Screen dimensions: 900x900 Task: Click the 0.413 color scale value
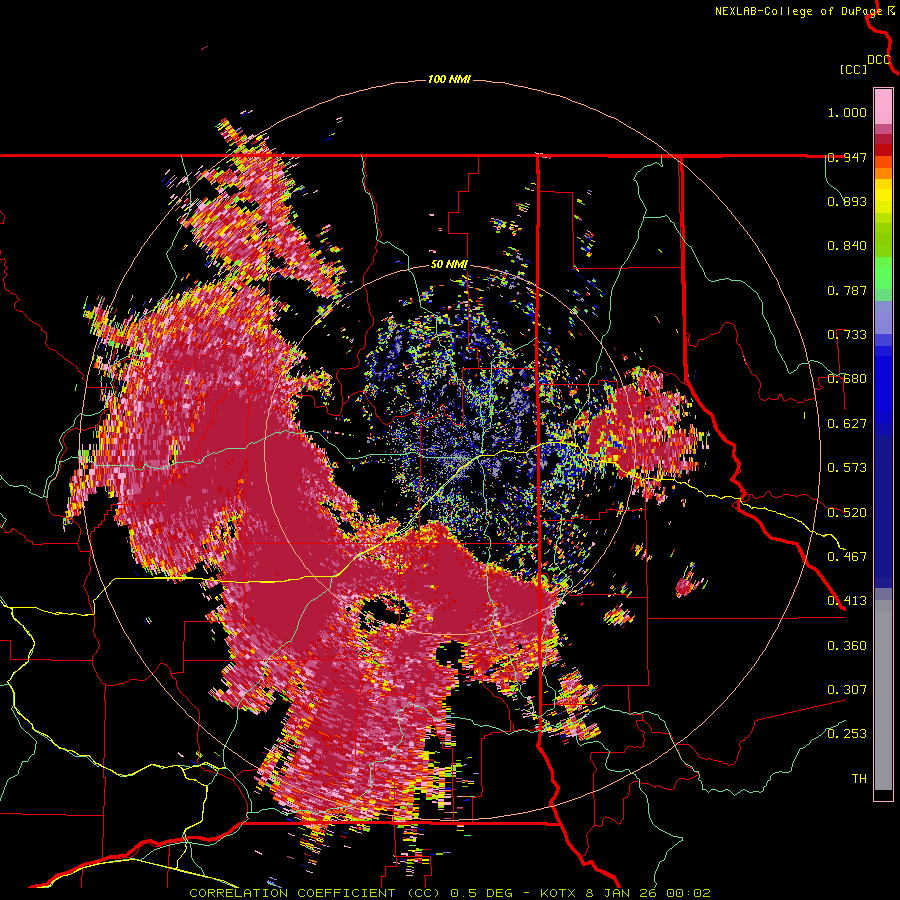click(x=847, y=601)
